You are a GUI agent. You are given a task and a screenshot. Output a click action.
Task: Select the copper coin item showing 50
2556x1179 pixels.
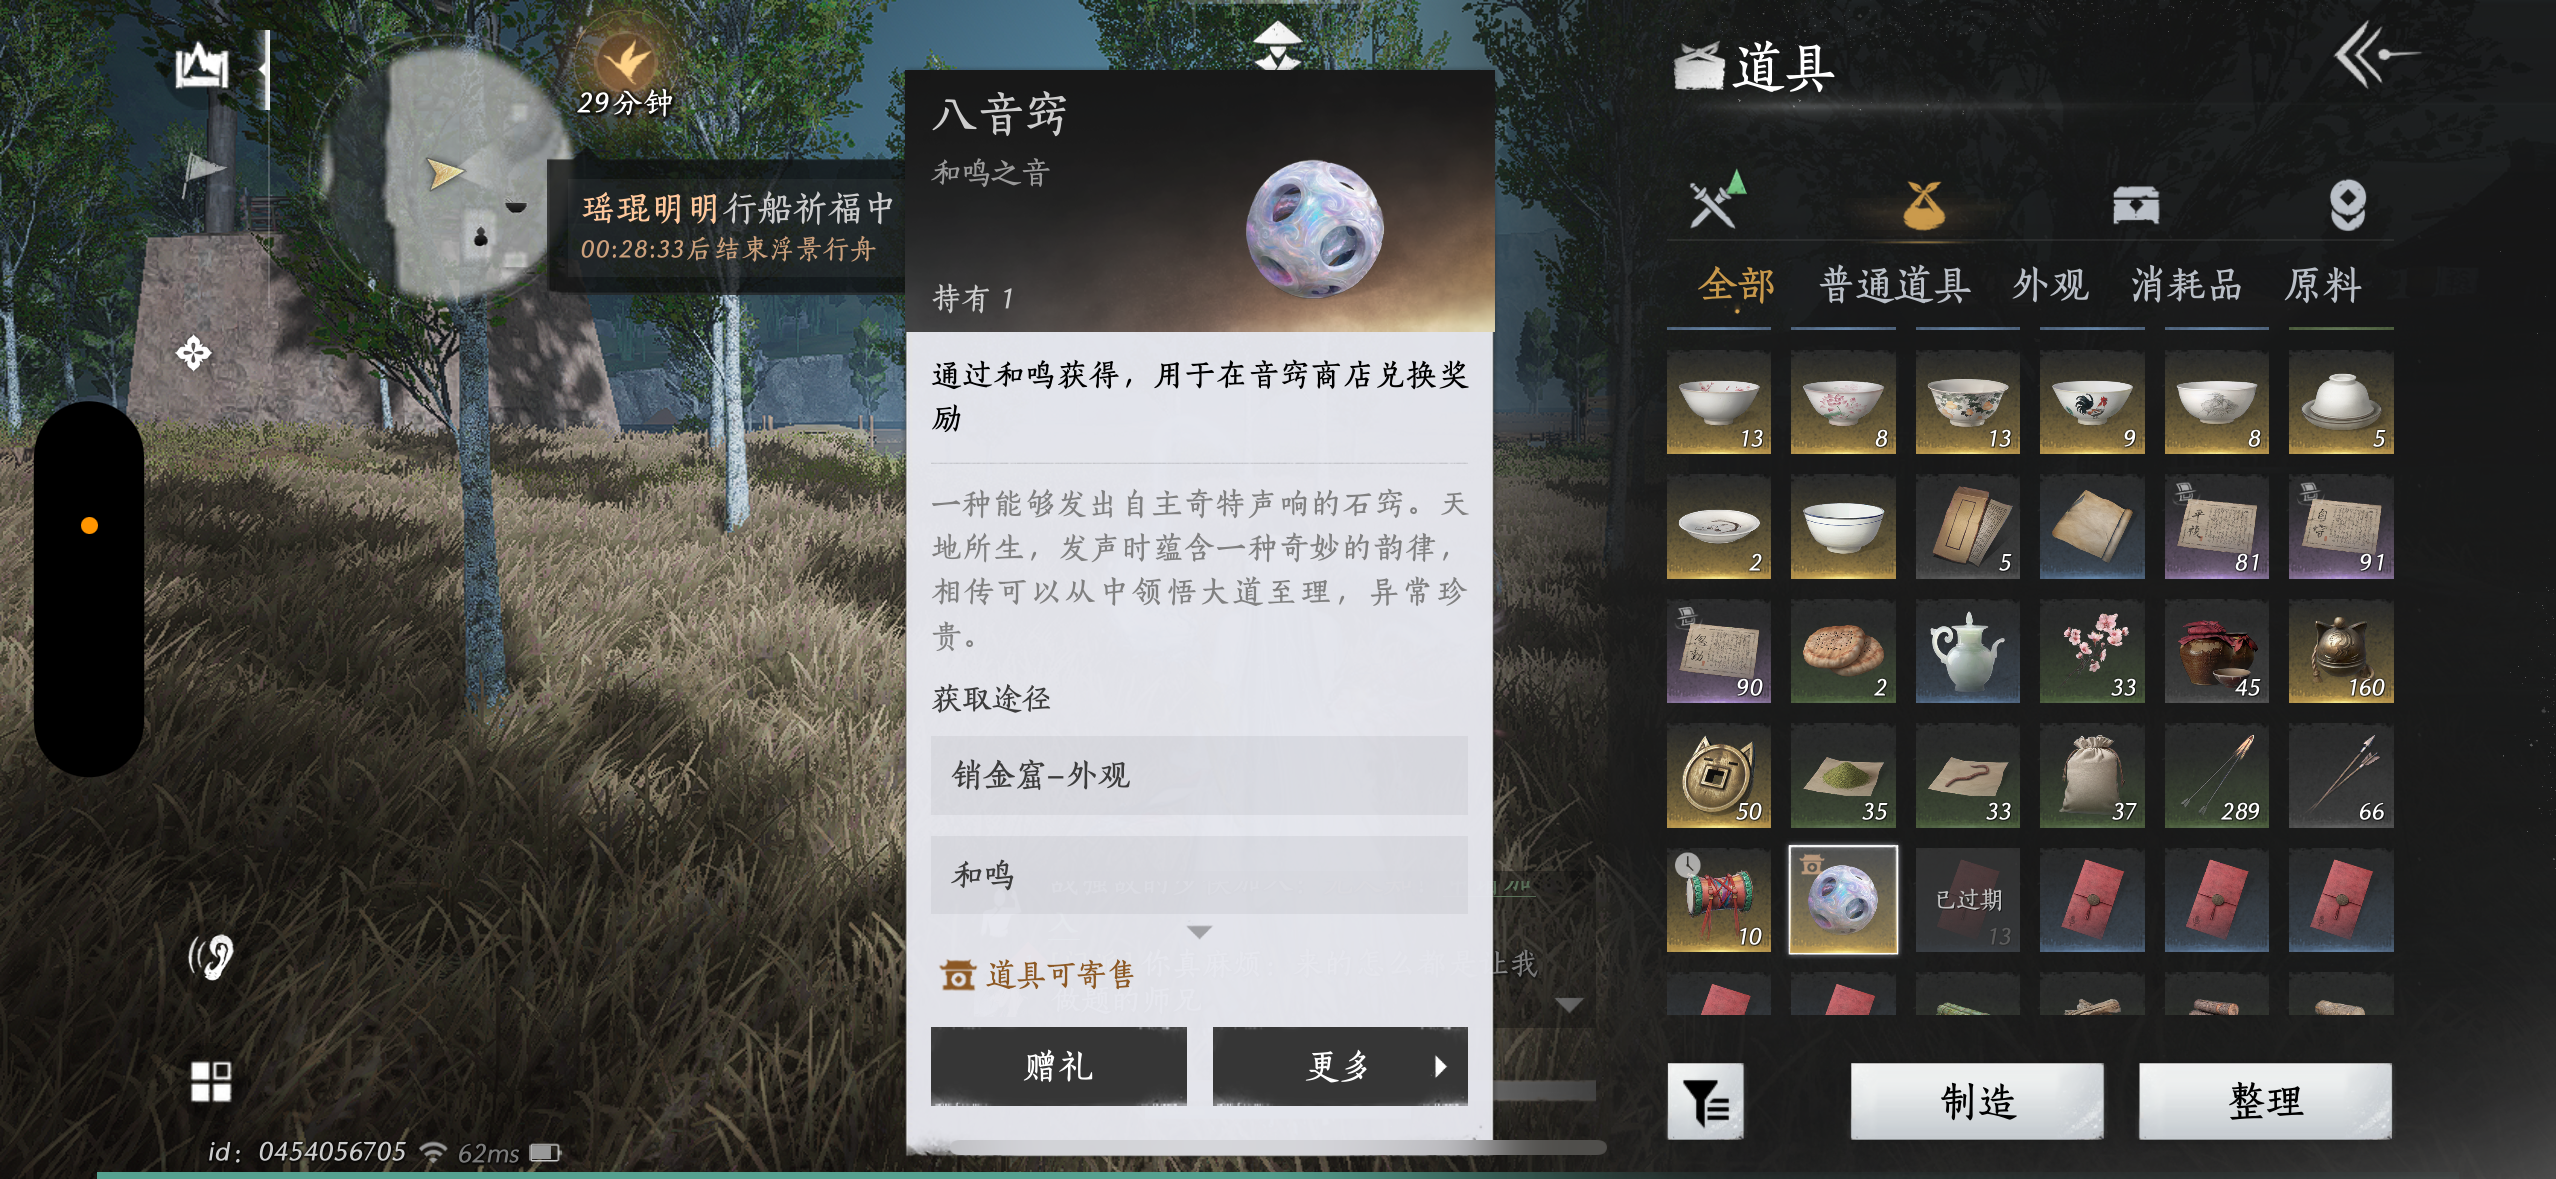[1718, 776]
